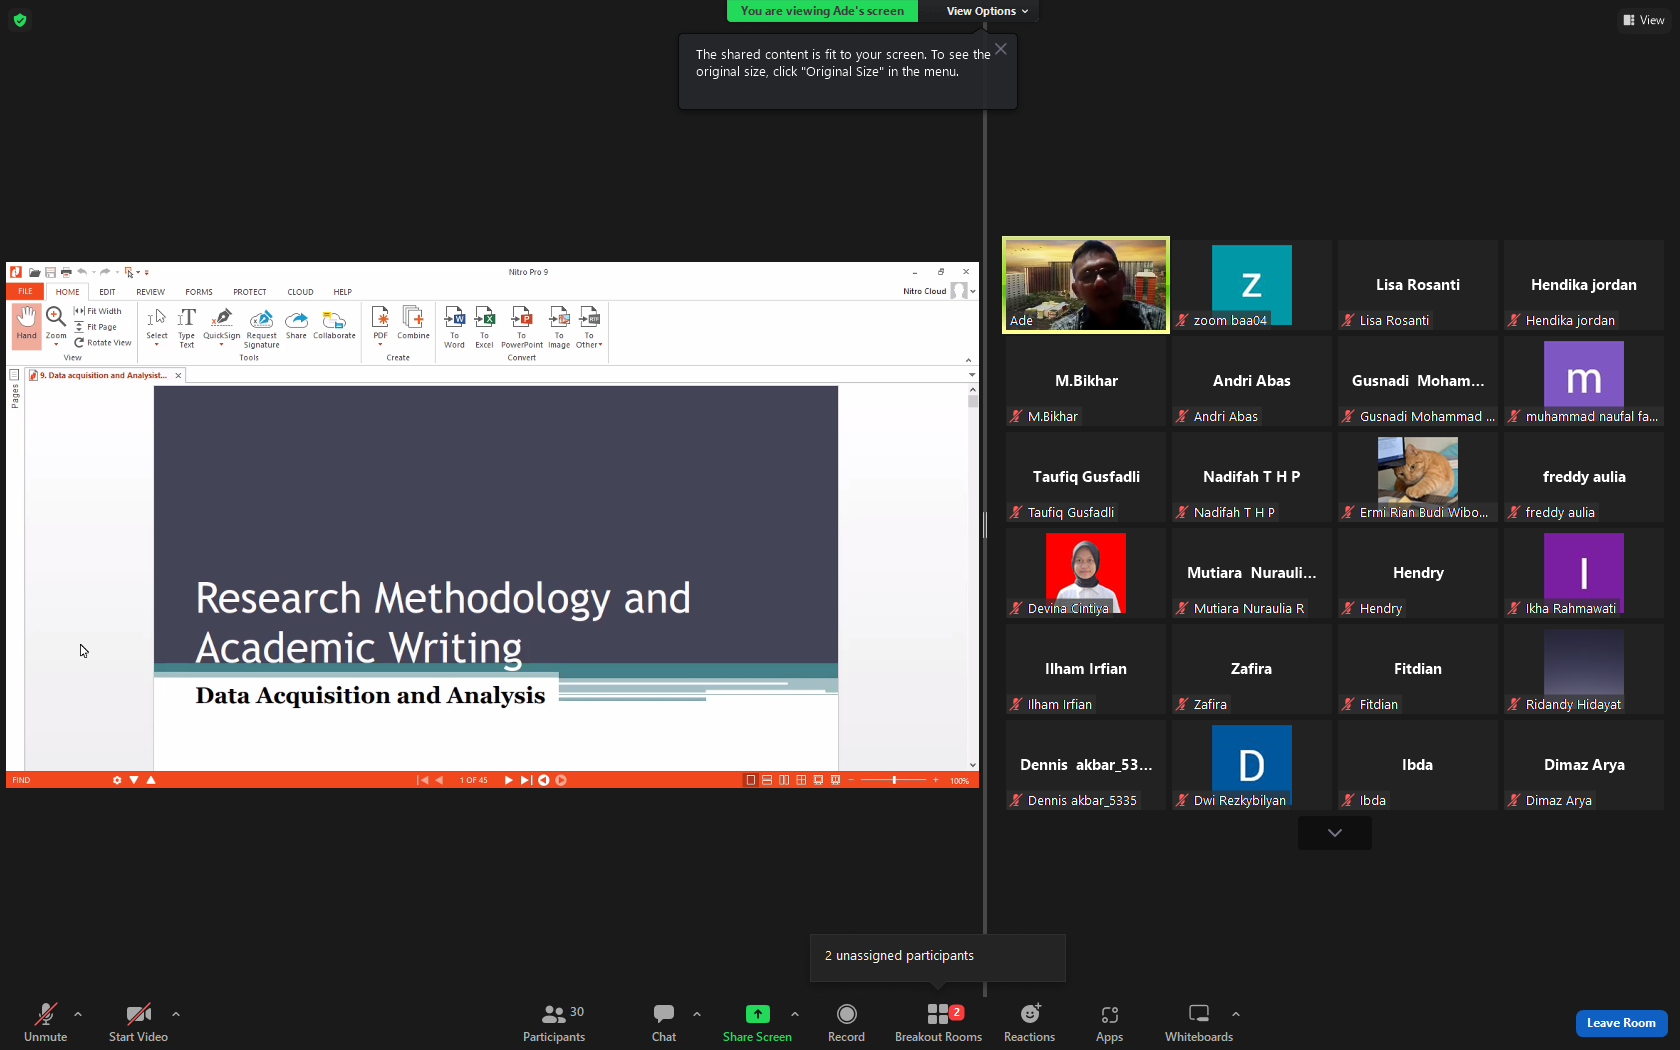Expand audio options arrow beside Unmute

point(78,1014)
